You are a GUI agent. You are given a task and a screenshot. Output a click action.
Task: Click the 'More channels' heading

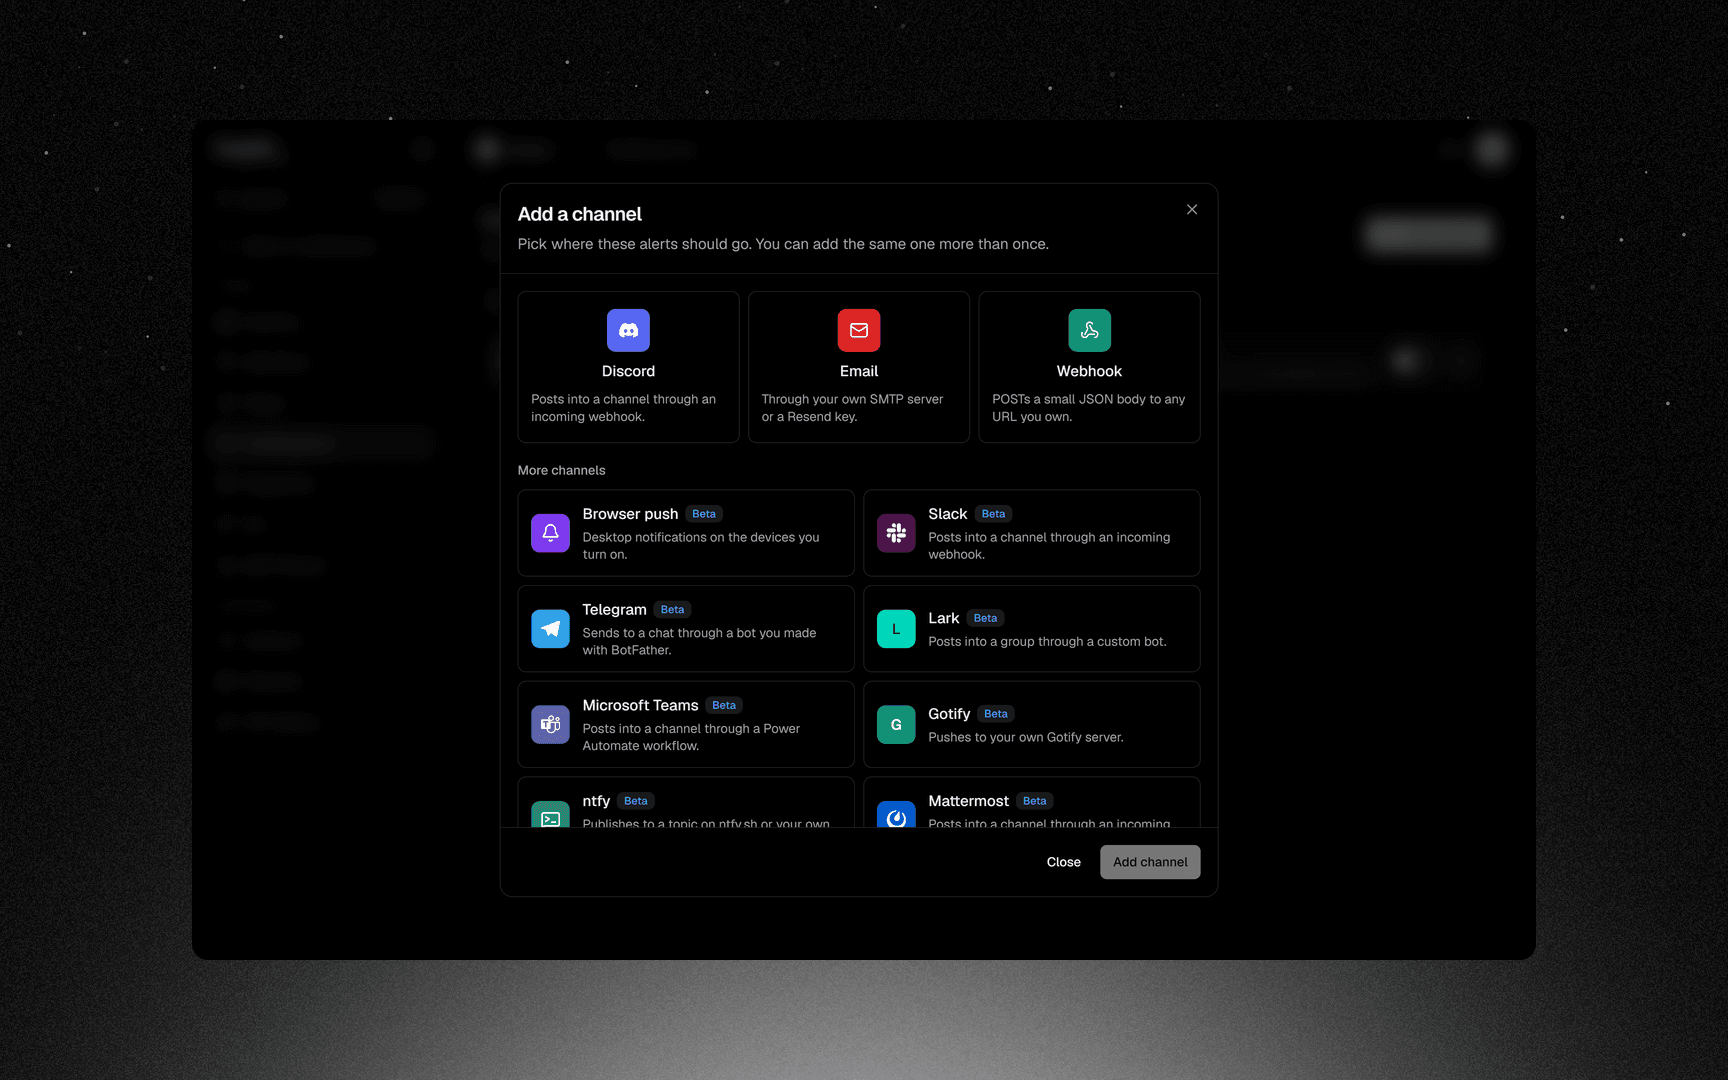click(x=561, y=470)
